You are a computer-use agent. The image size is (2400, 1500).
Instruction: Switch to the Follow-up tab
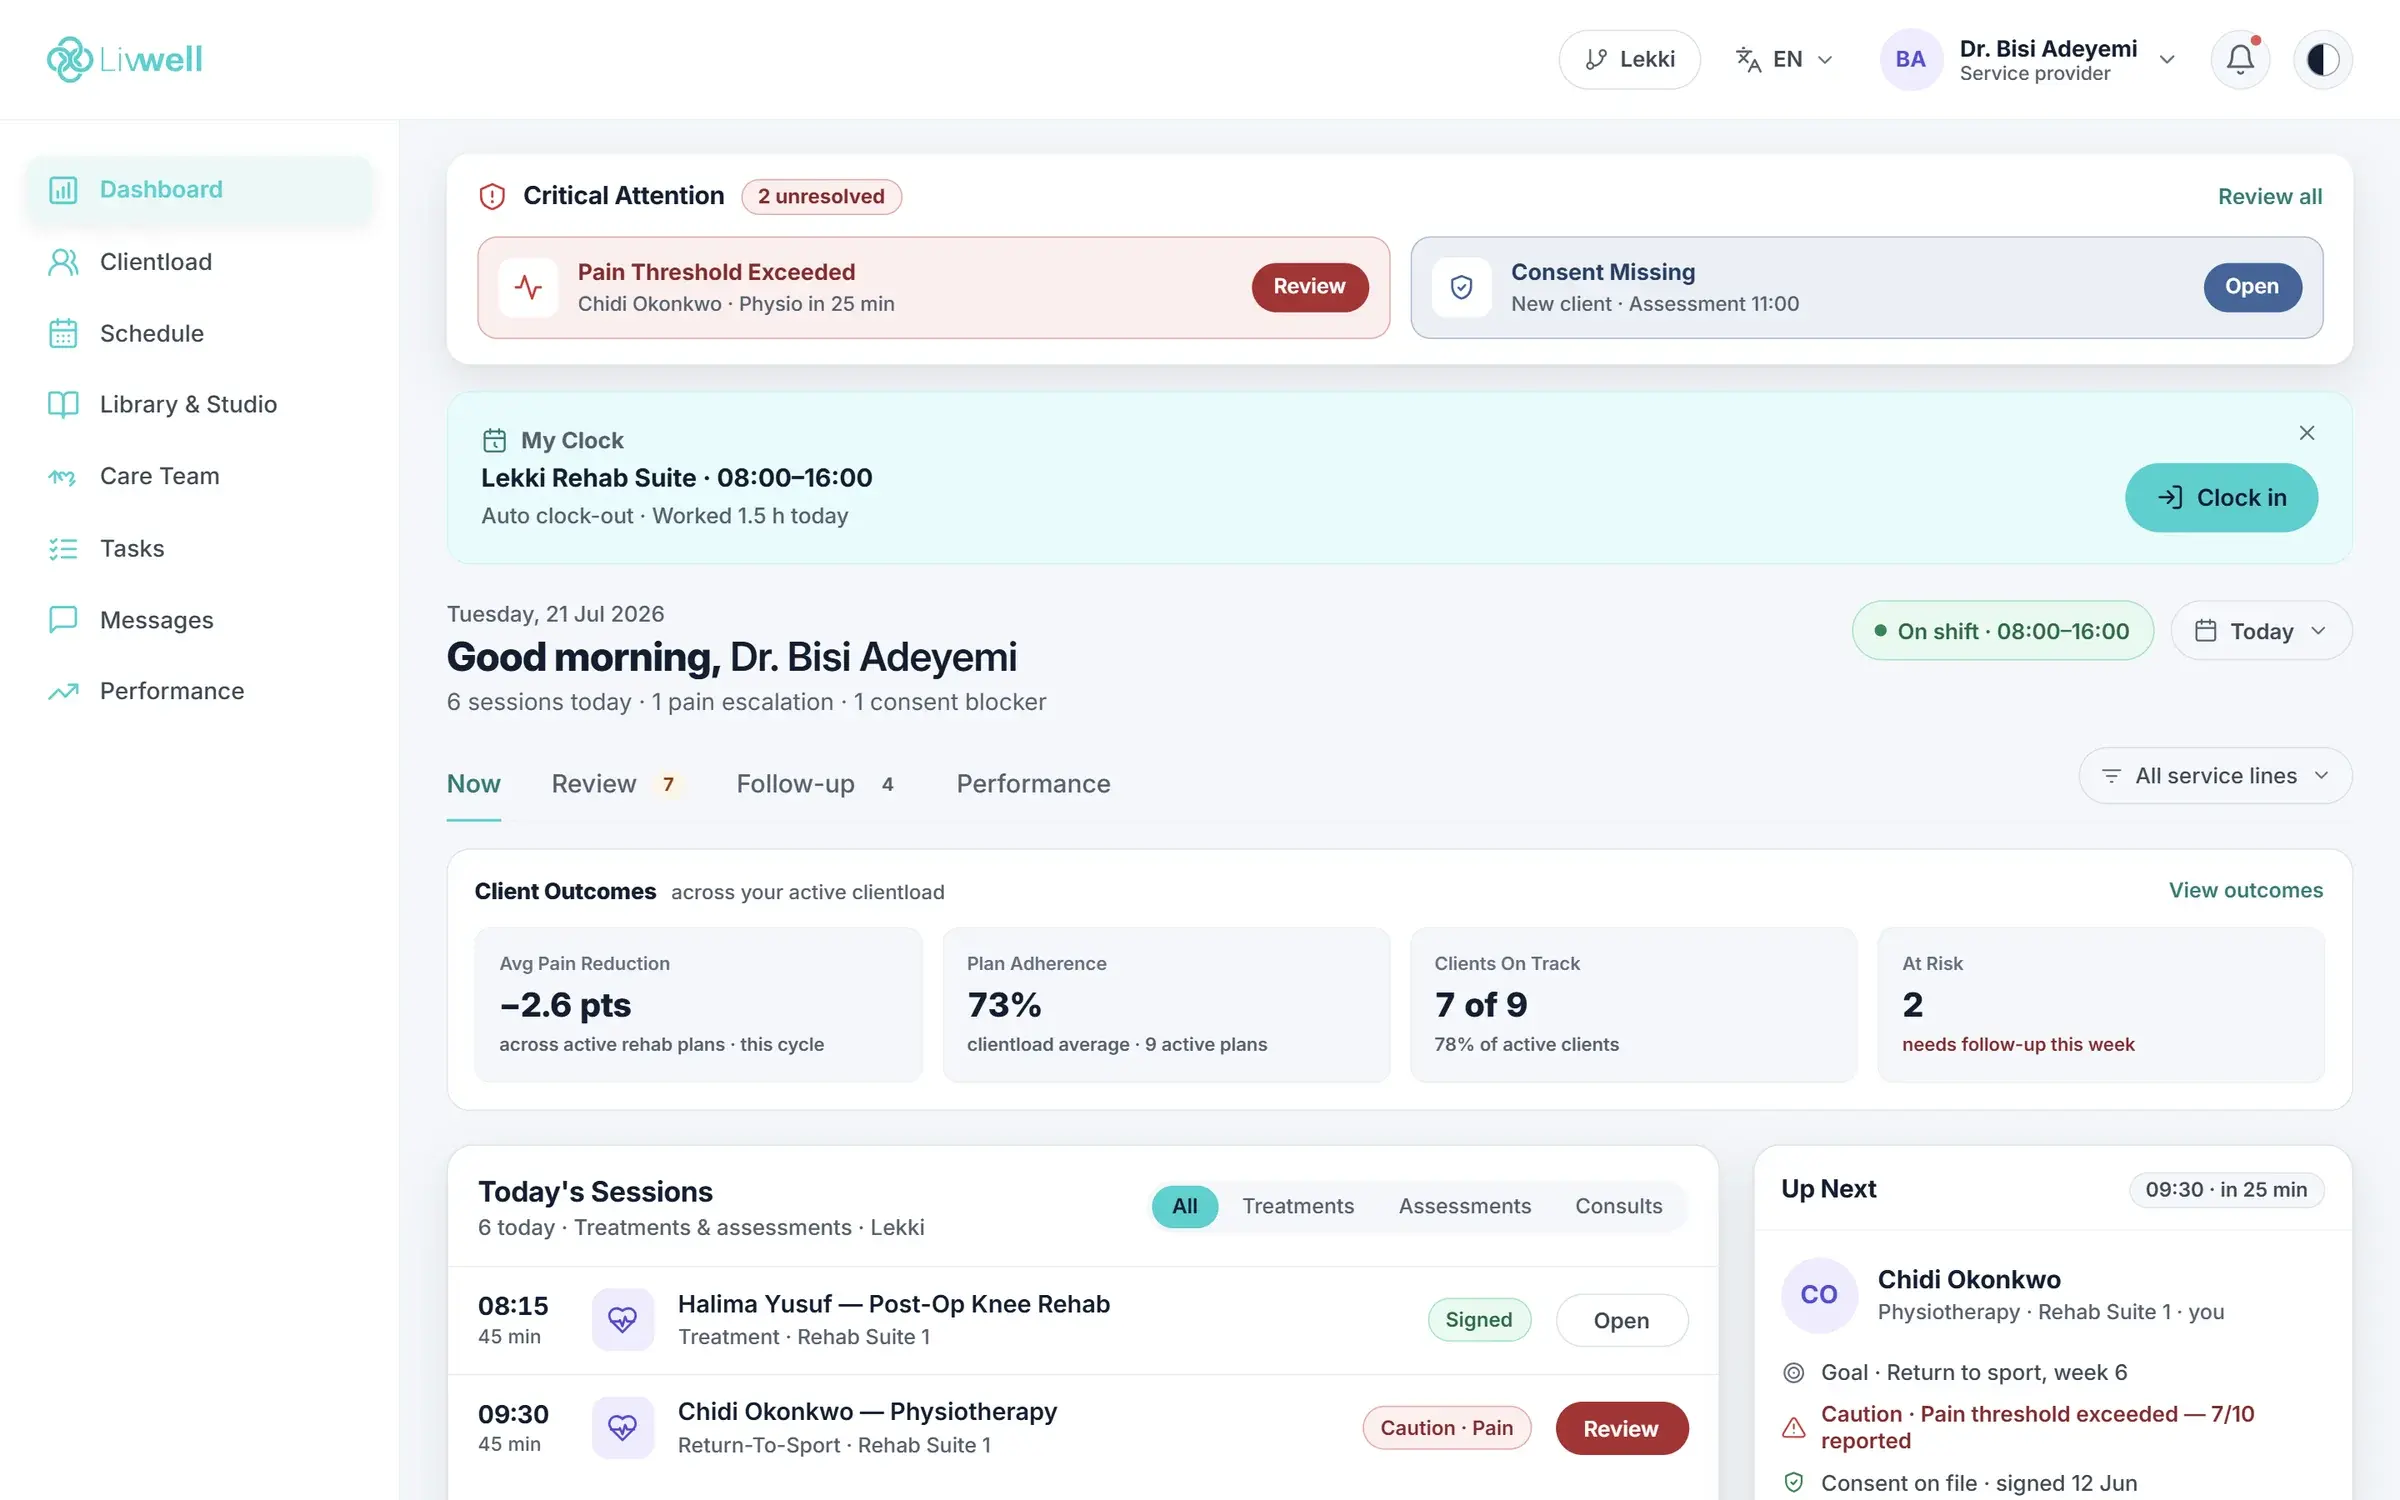point(818,784)
